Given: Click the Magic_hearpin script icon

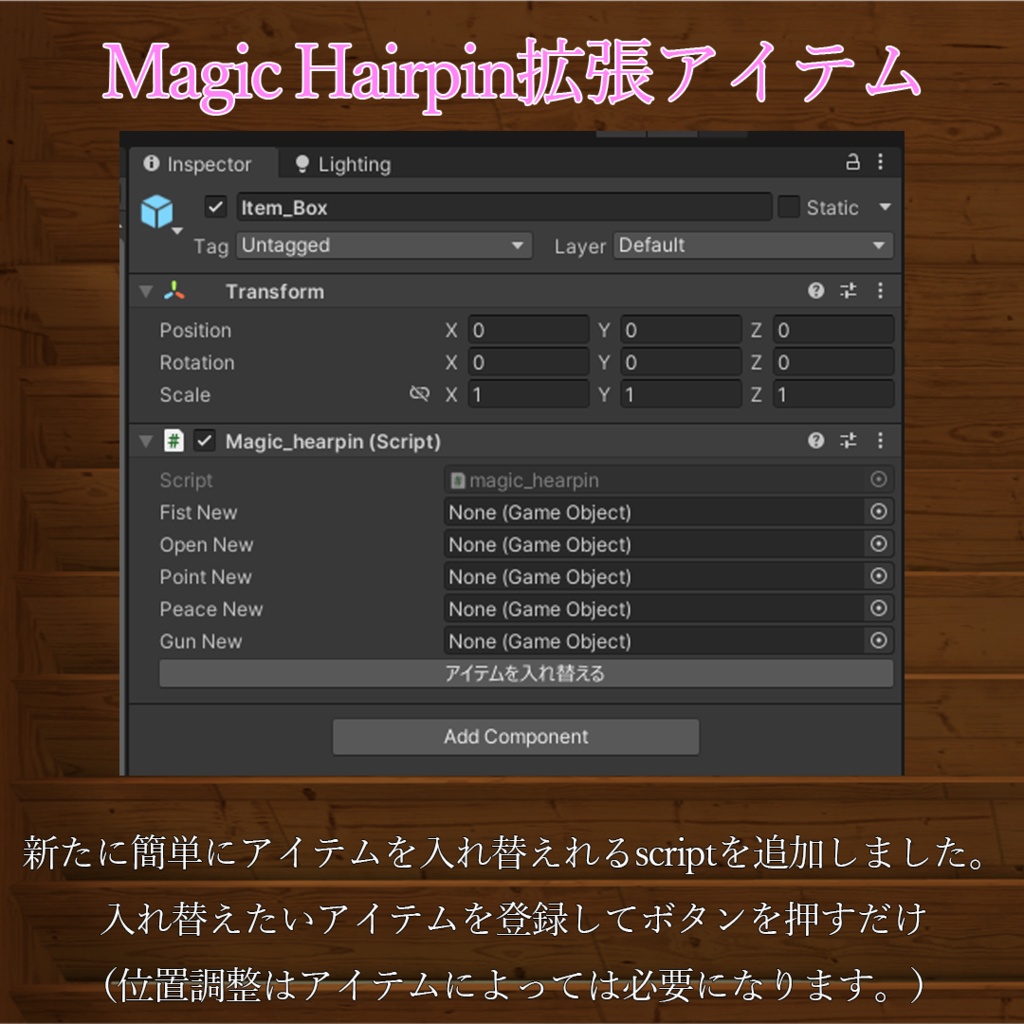Looking at the screenshot, I should coord(173,440).
